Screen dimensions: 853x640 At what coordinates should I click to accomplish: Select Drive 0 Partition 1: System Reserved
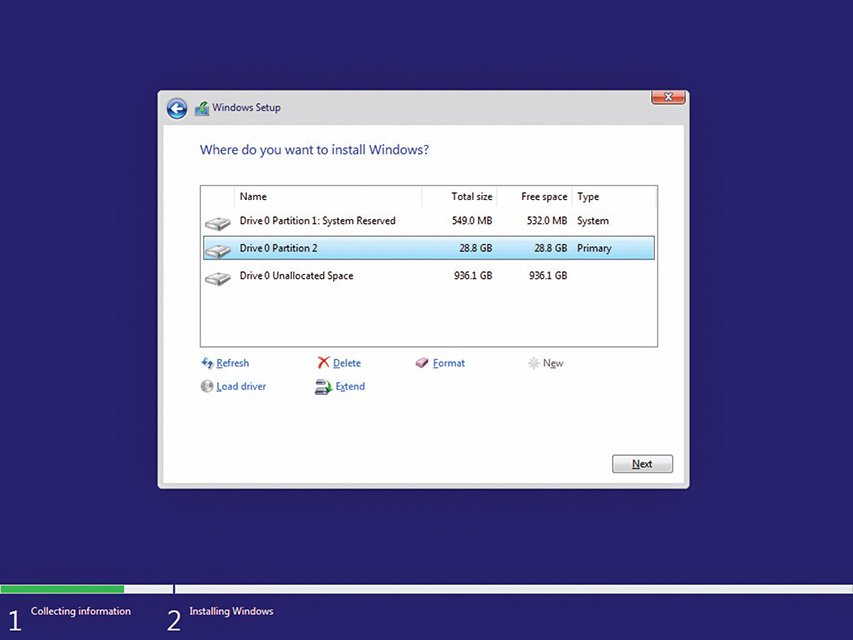(317, 221)
